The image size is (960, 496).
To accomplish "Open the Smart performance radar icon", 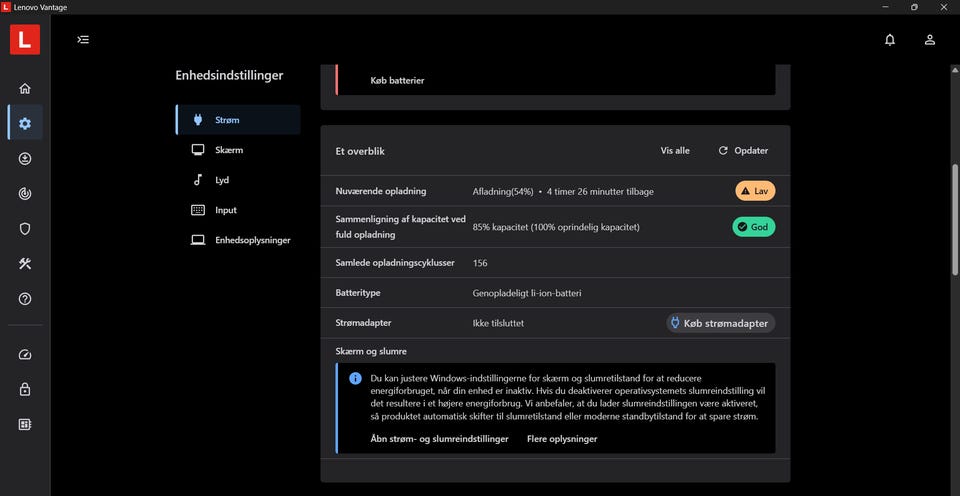I will point(25,194).
